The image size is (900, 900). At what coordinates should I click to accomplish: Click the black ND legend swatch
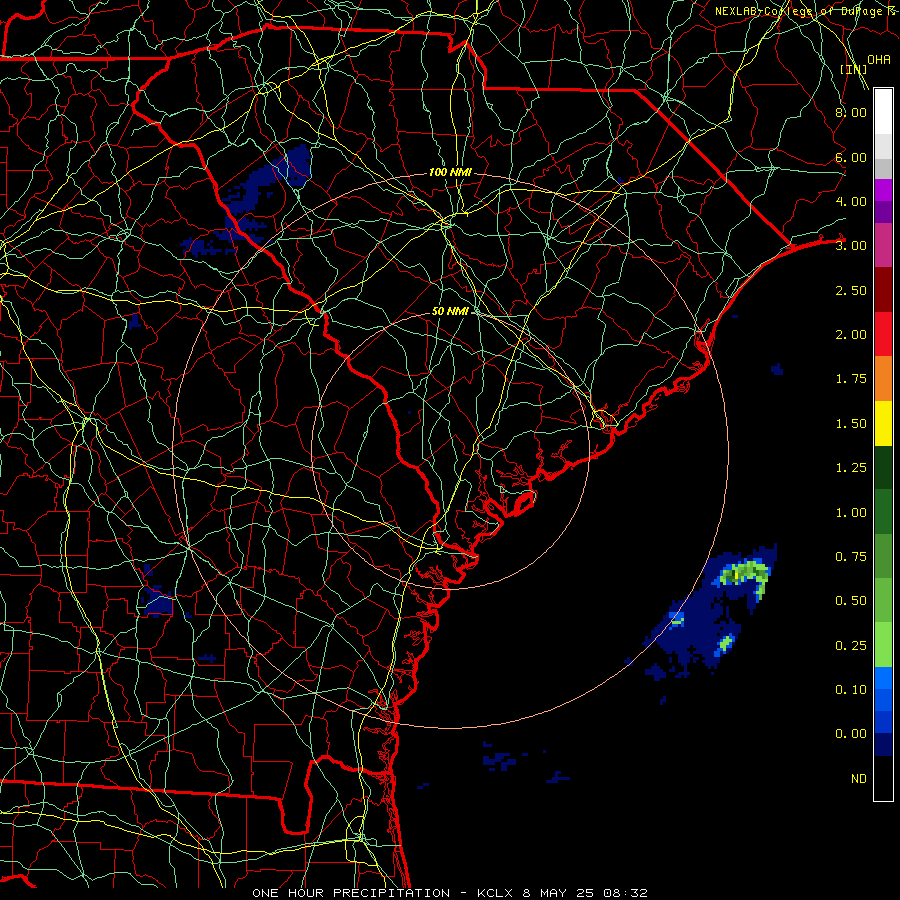coord(883,778)
